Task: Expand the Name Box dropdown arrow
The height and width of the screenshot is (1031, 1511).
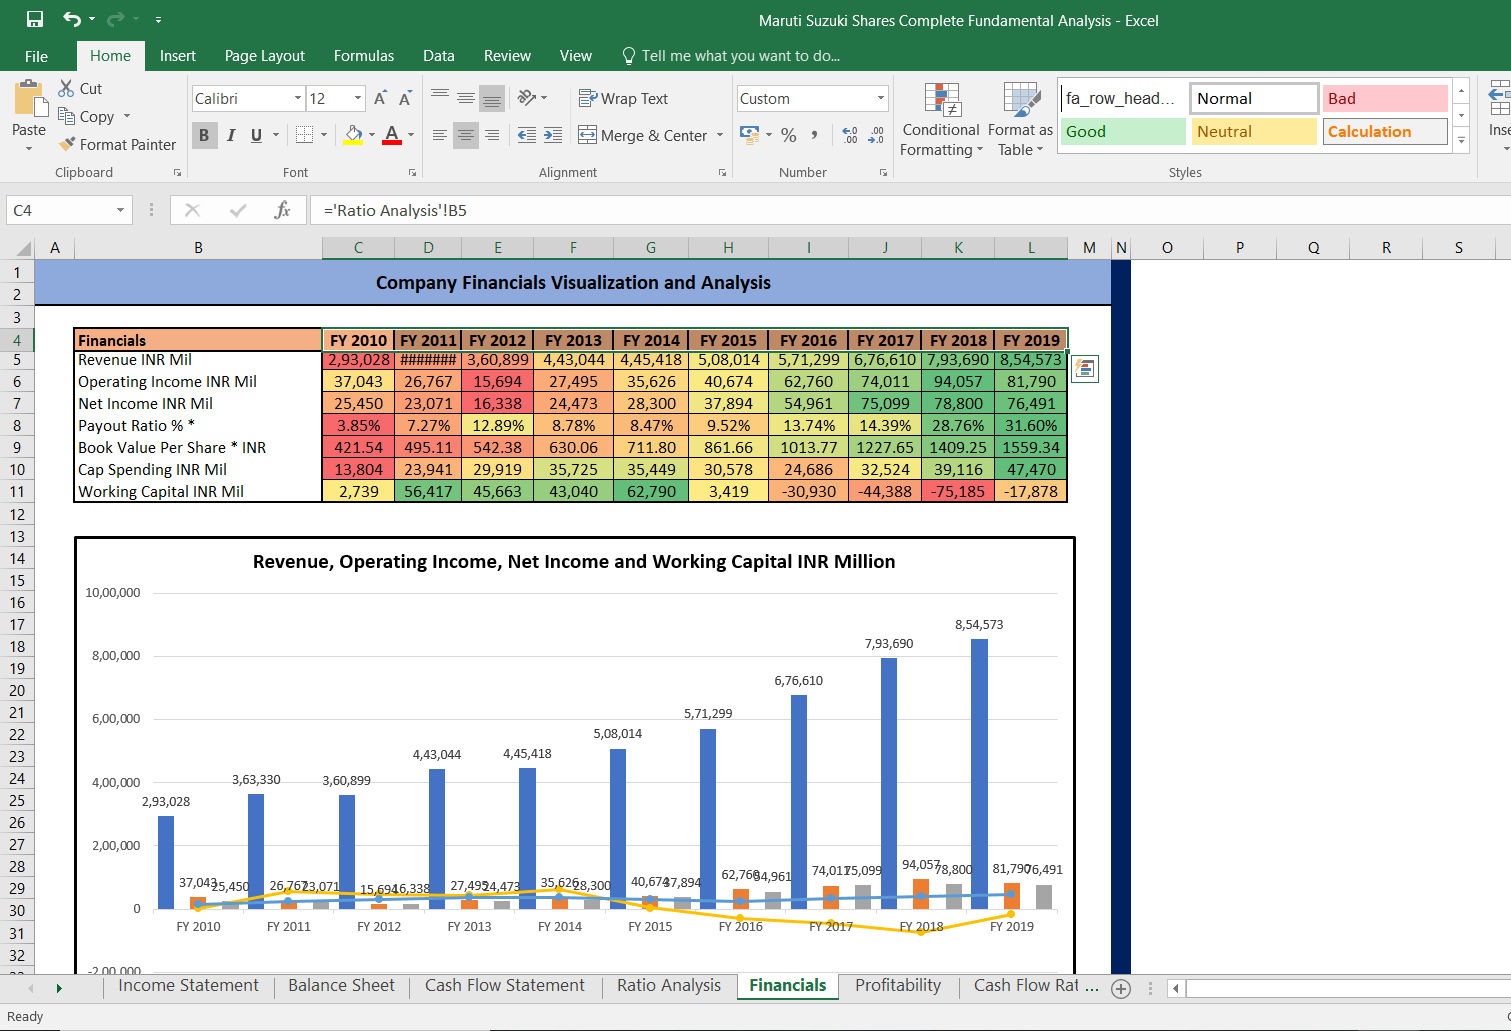Action: point(120,210)
